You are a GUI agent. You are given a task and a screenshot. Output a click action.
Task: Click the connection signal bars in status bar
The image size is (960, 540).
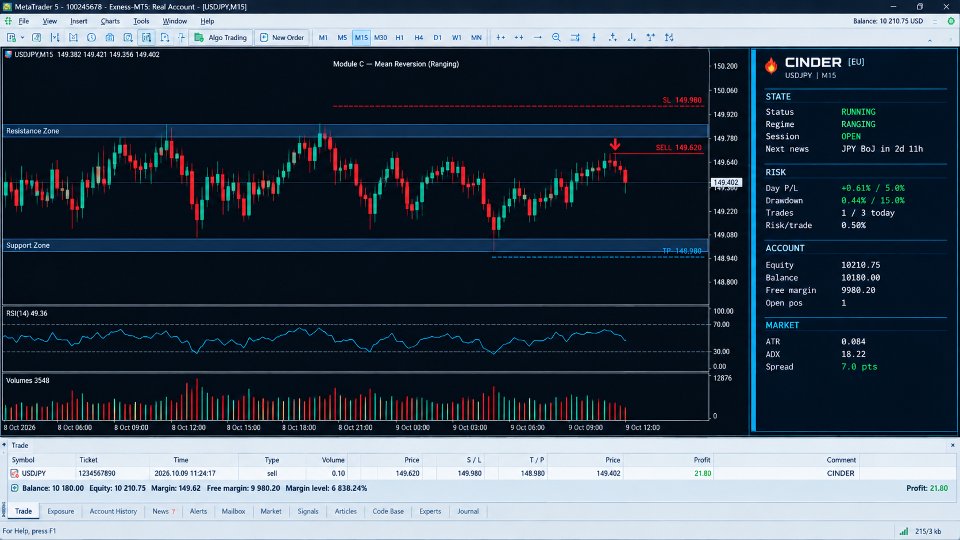(904, 531)
